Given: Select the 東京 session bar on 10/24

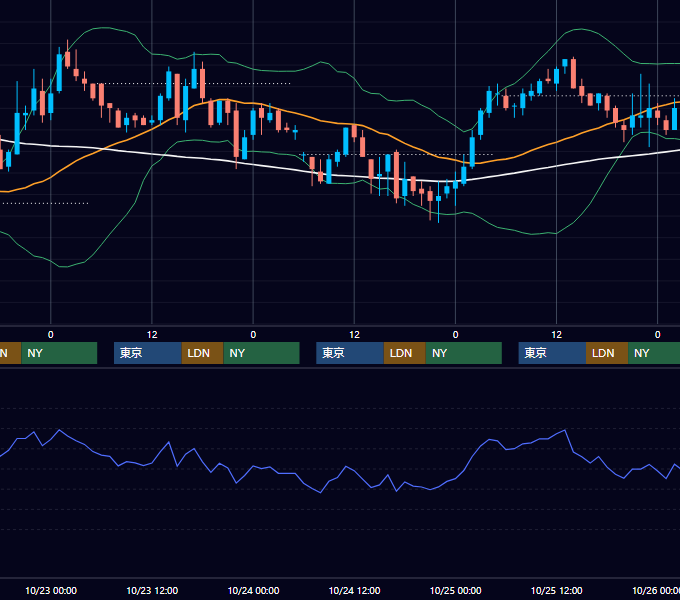Looking at the screenshot, I should pyautogui.click(x=350, y=353).
